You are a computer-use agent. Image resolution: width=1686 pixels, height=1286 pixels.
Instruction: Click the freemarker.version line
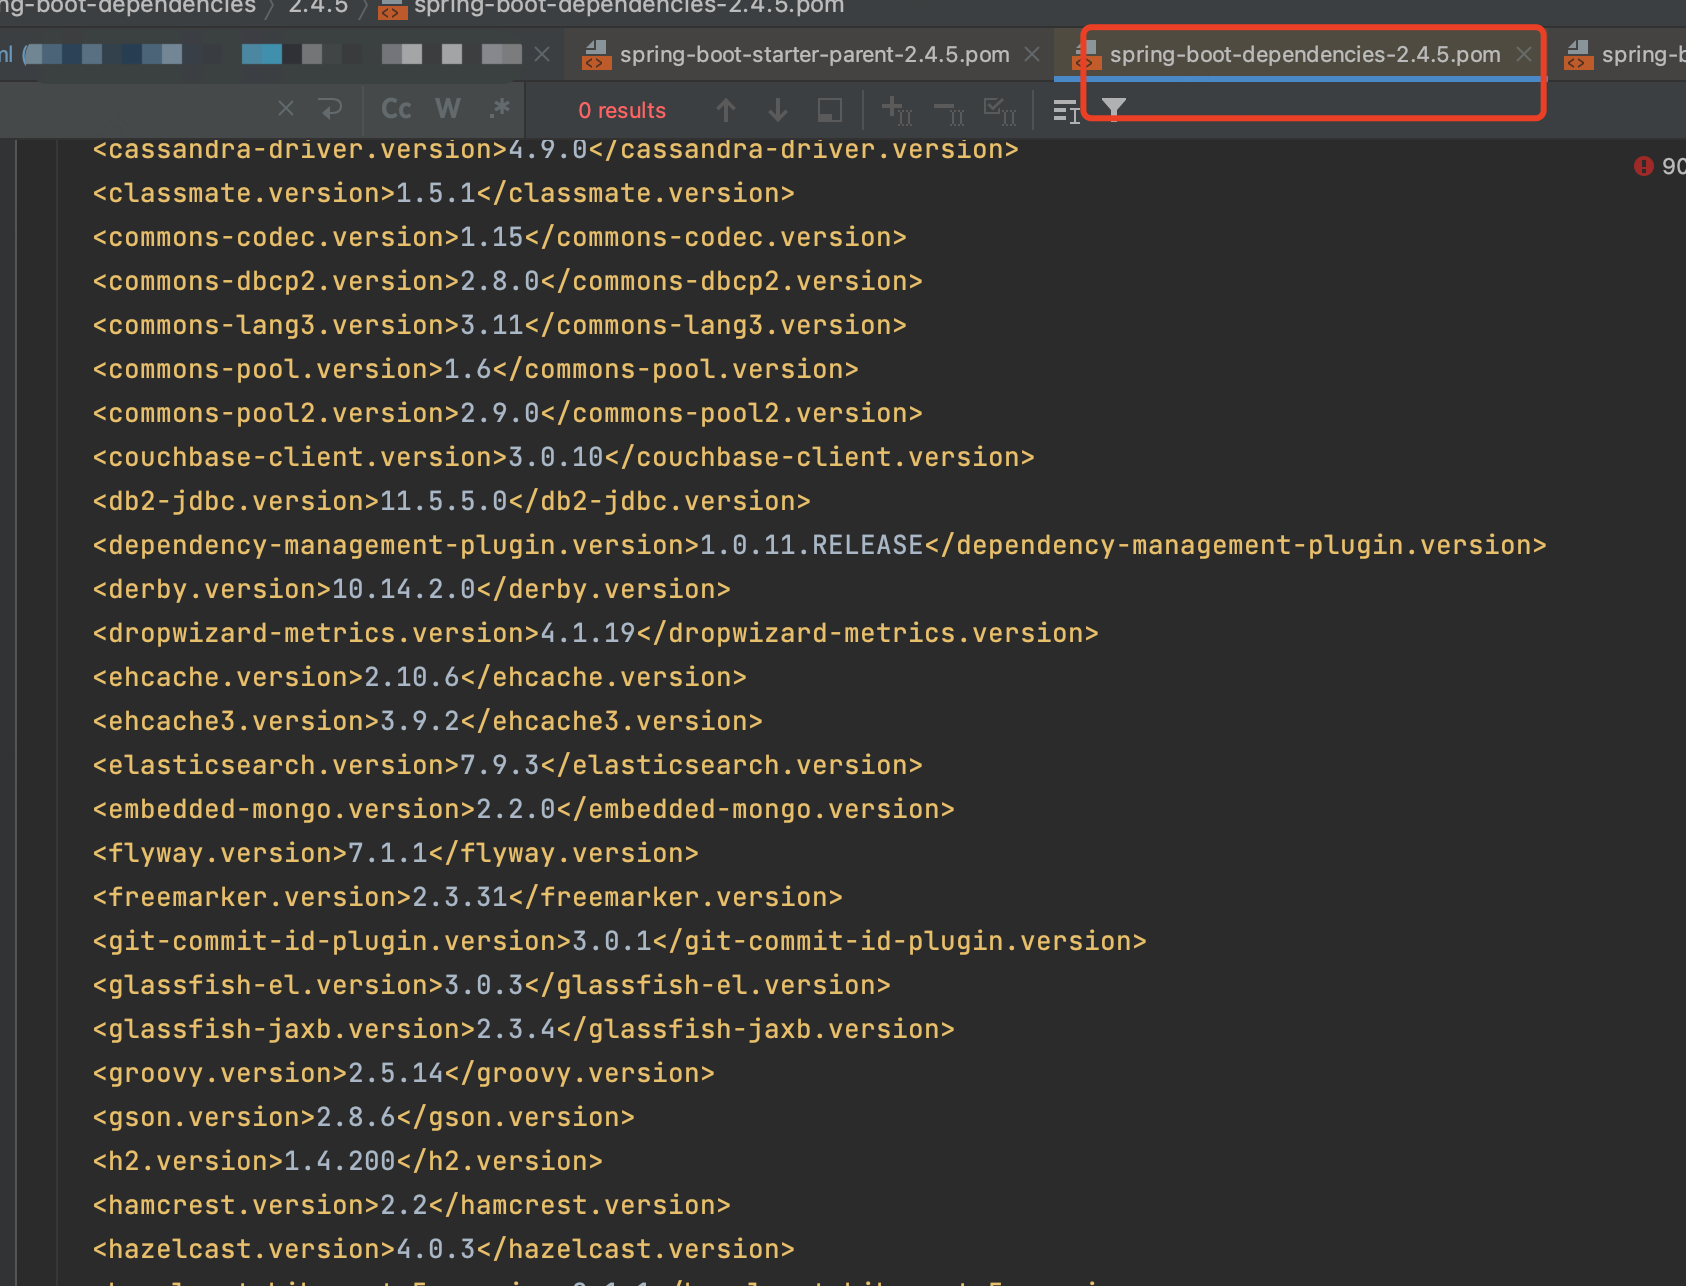(468, 897)
